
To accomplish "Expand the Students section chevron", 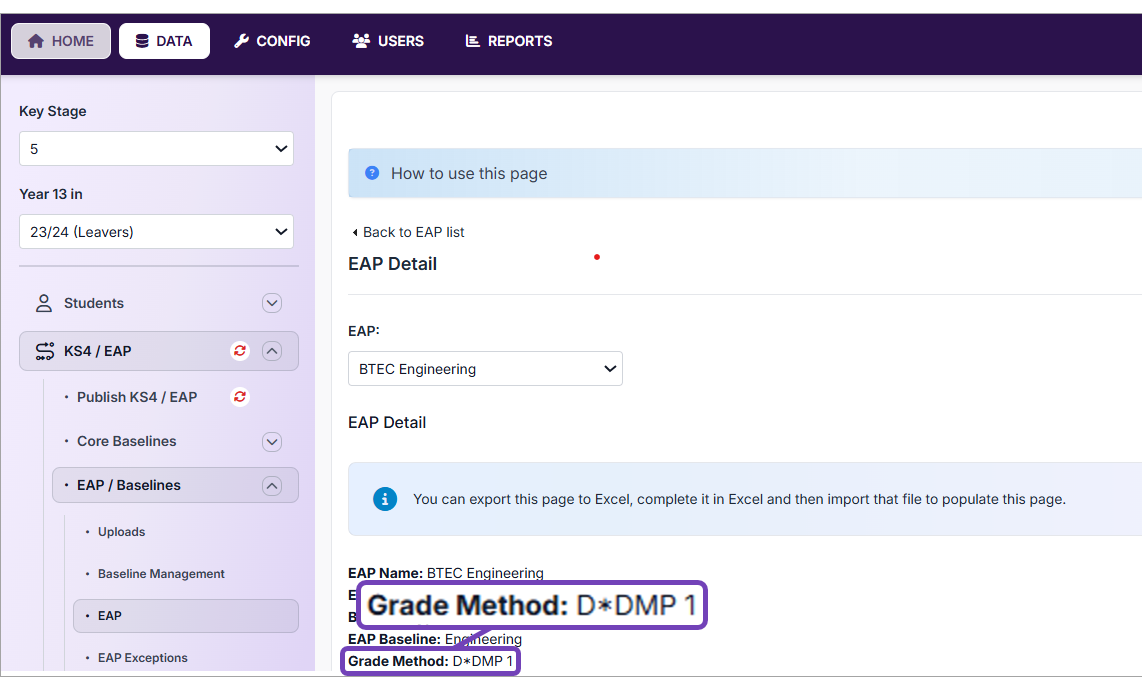I will point(272,303).
